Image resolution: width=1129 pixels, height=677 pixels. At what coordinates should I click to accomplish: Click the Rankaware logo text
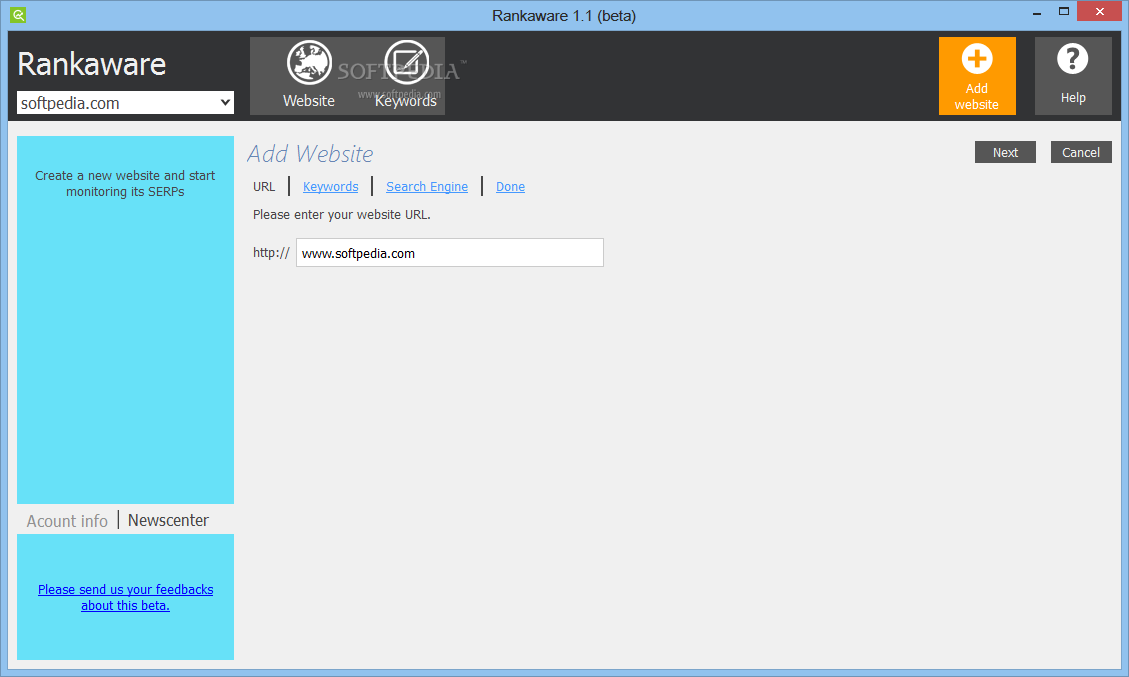(x=91, y=64)
